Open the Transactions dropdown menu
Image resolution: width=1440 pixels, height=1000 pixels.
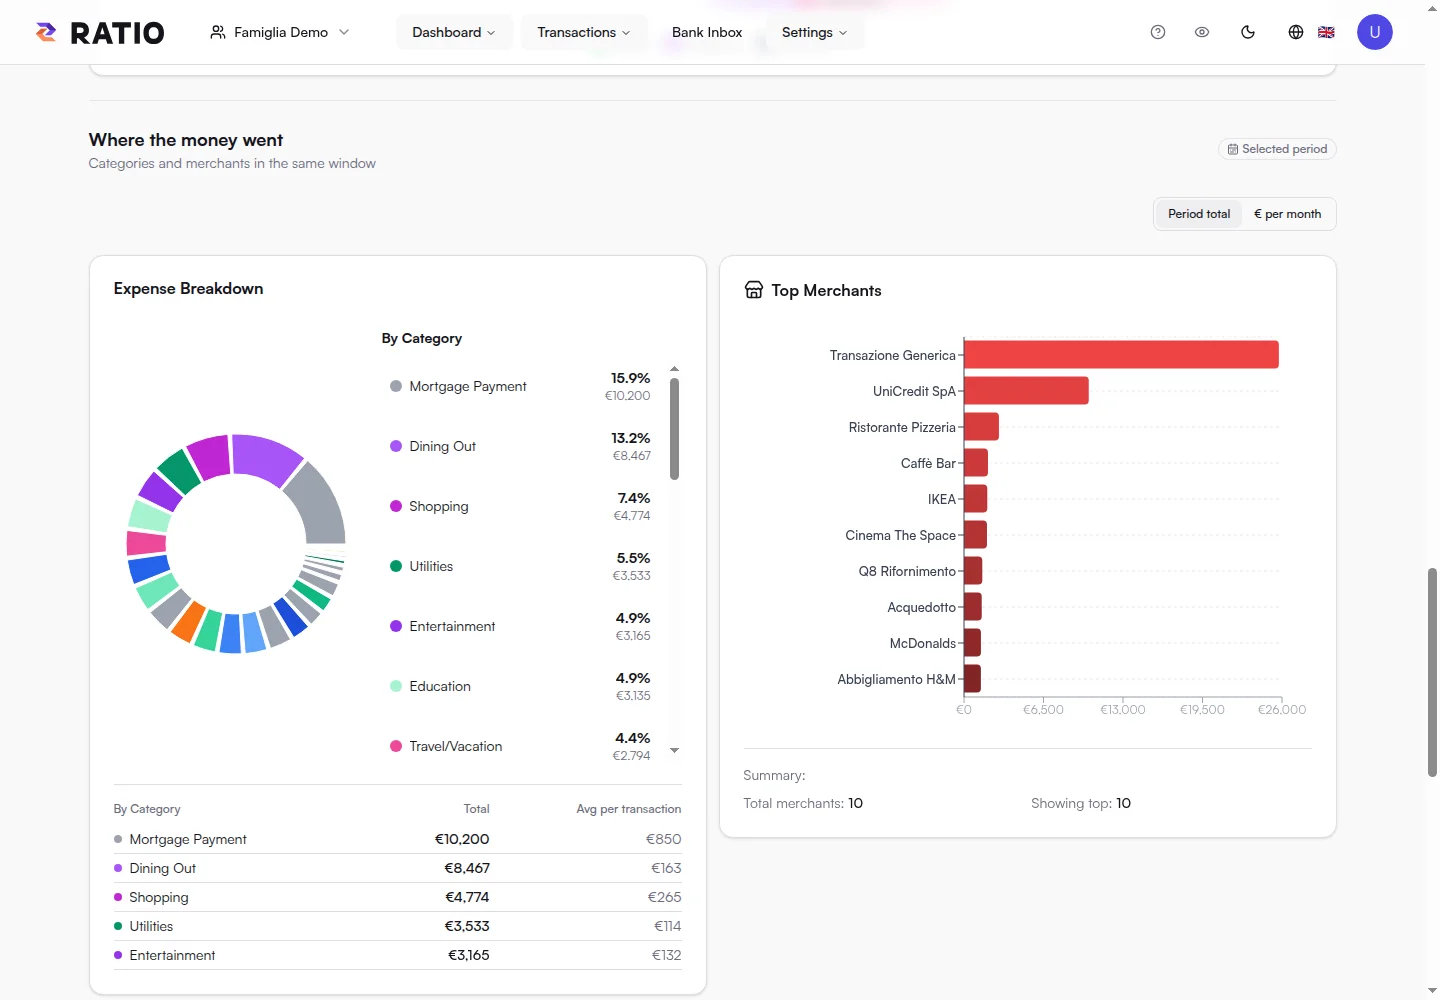tap(584, 32)
